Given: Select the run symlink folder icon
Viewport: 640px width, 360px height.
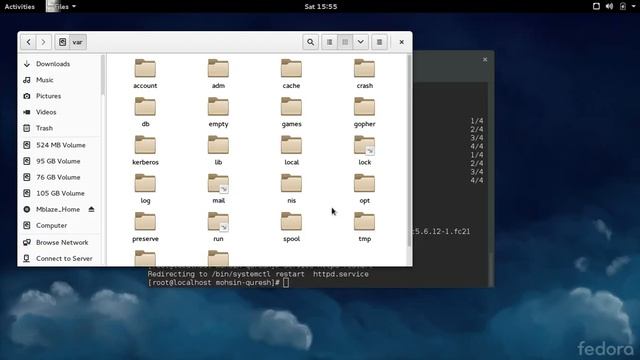Looking at the screenshot, I should [x=218, y=222].
